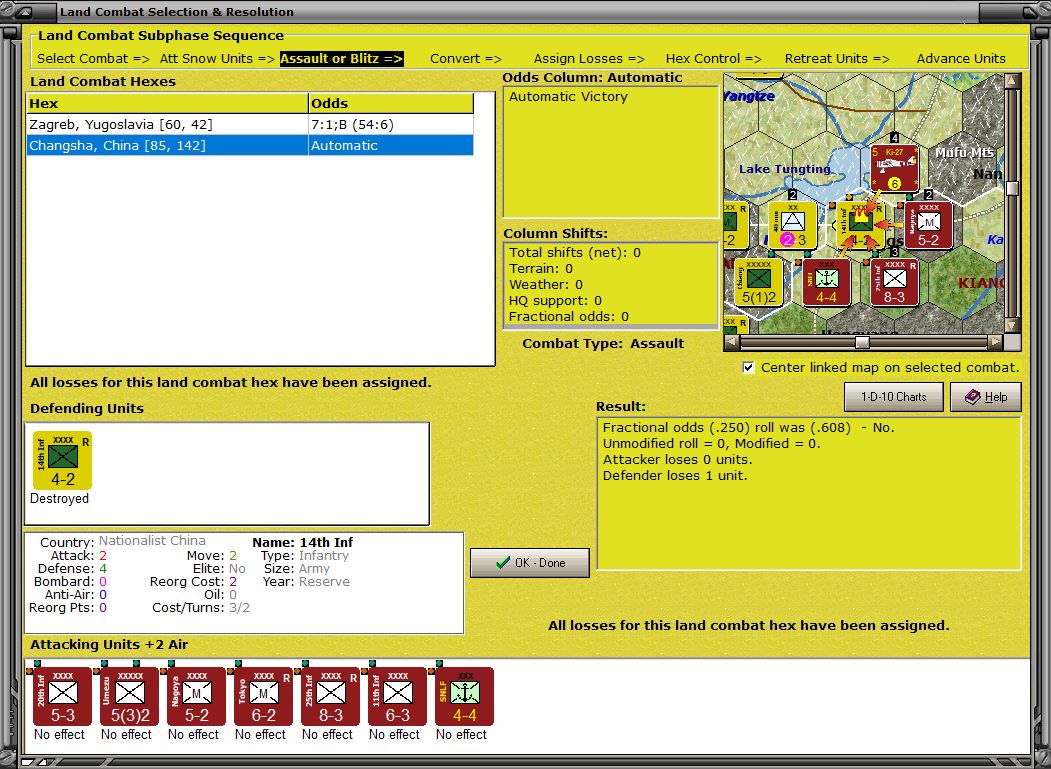Select the 11th Inf 6-3 attacking unit
This screenshot has height=769, width=1051.
pos(397,696)
